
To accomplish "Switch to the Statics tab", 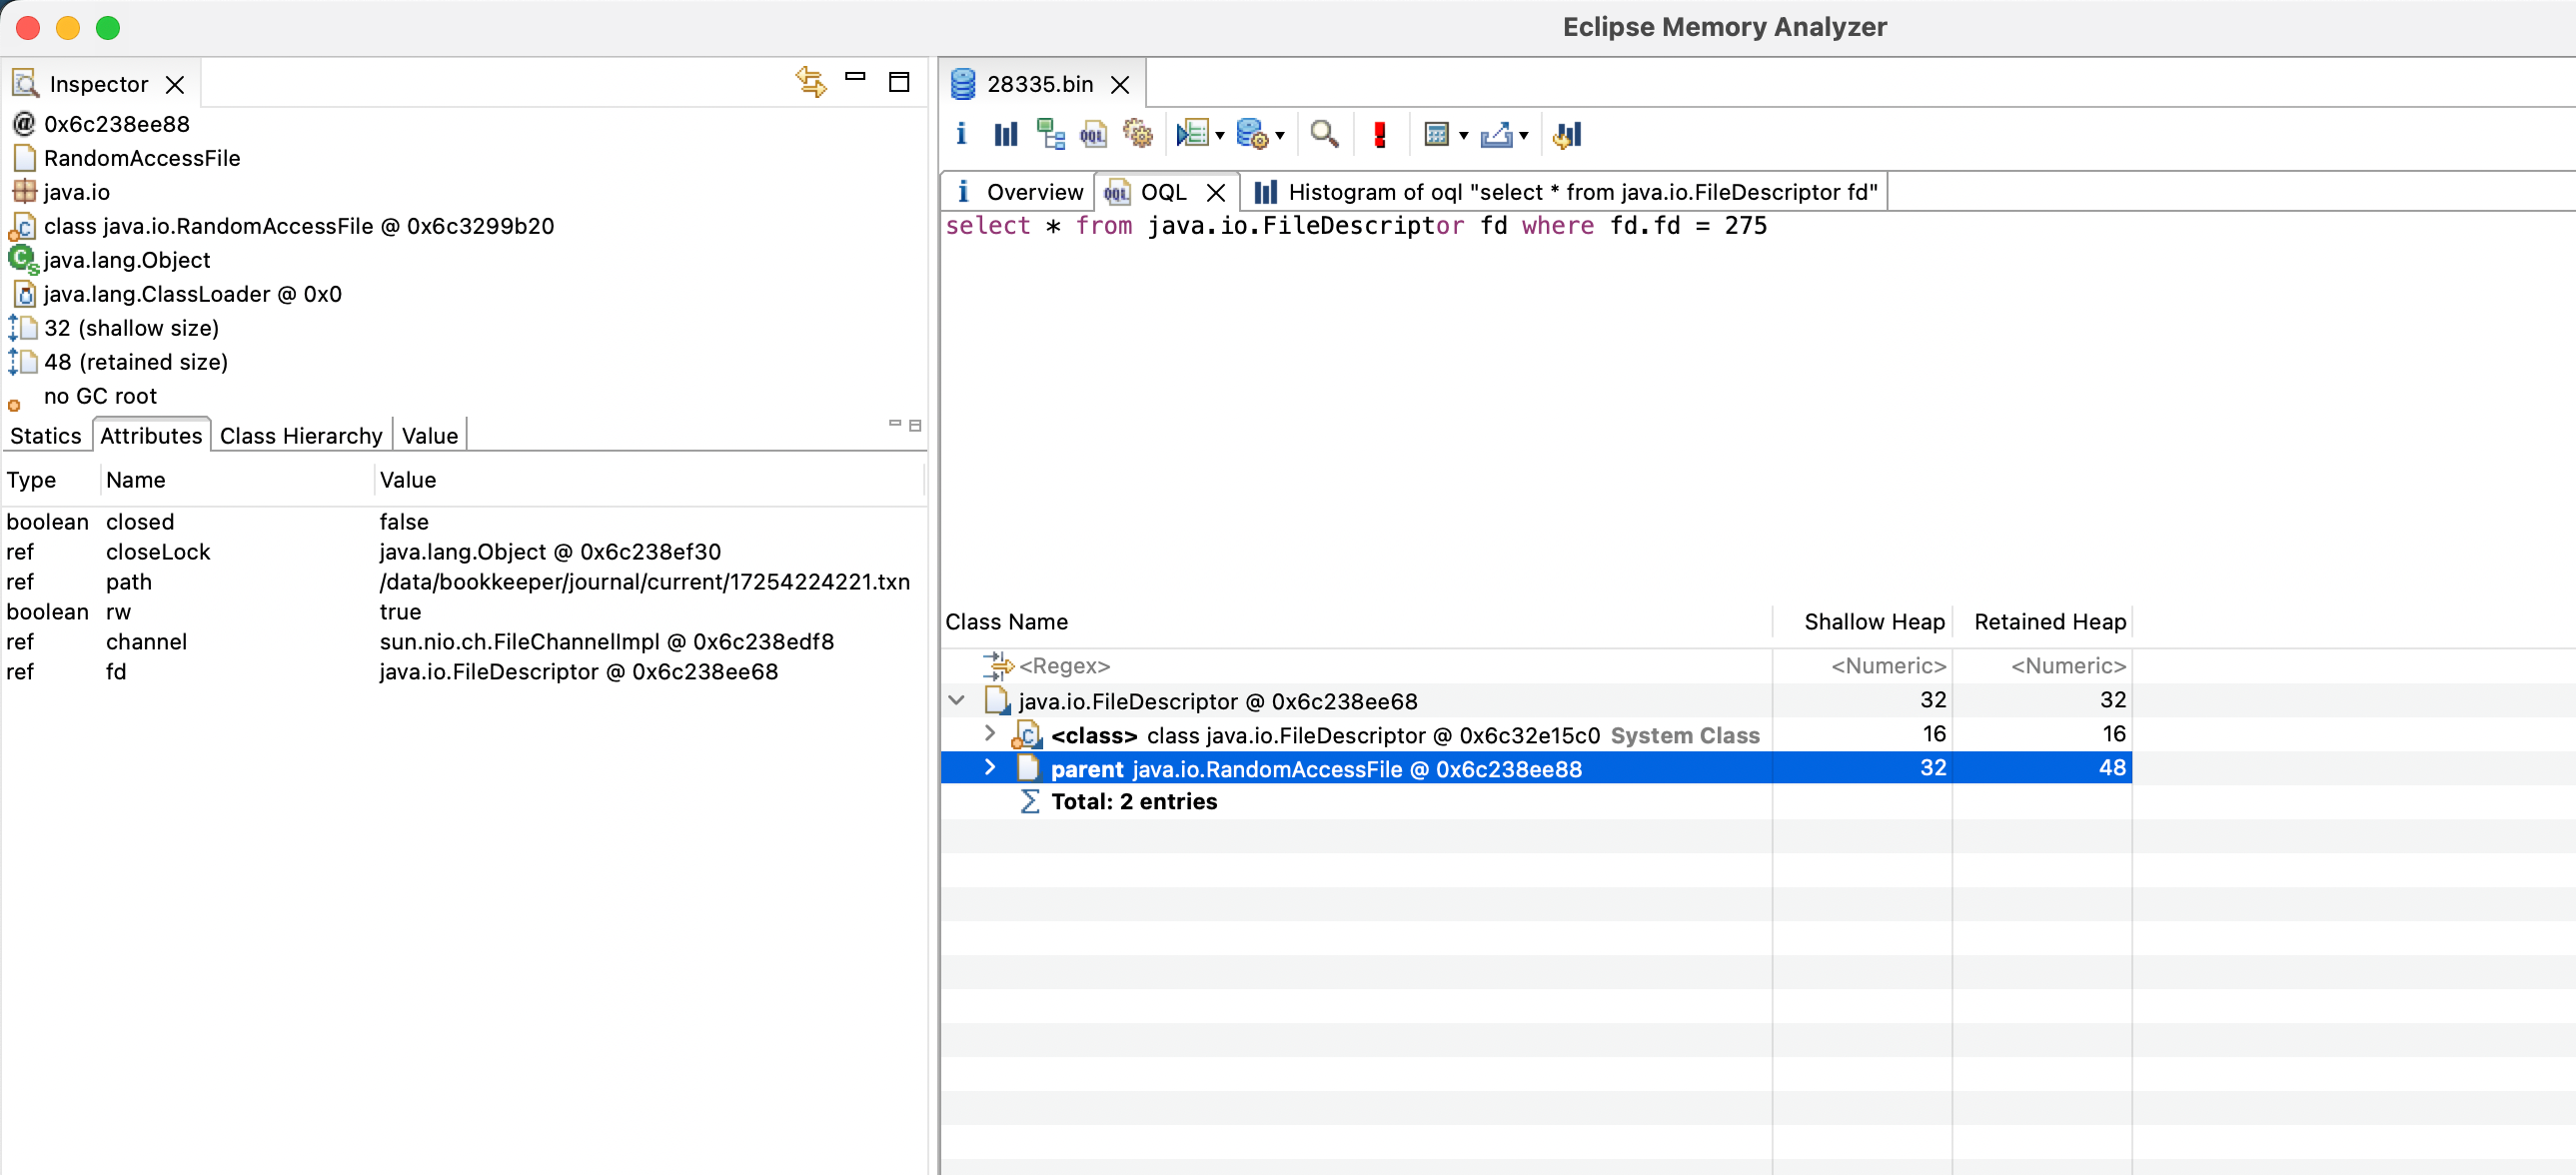I will click(x=45, y=436).
